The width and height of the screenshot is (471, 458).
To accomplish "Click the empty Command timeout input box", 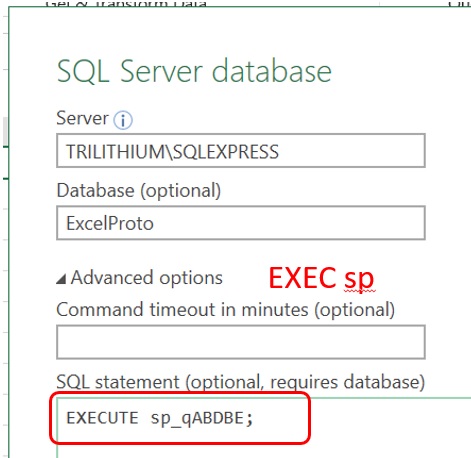I will (x=241, y=342).
